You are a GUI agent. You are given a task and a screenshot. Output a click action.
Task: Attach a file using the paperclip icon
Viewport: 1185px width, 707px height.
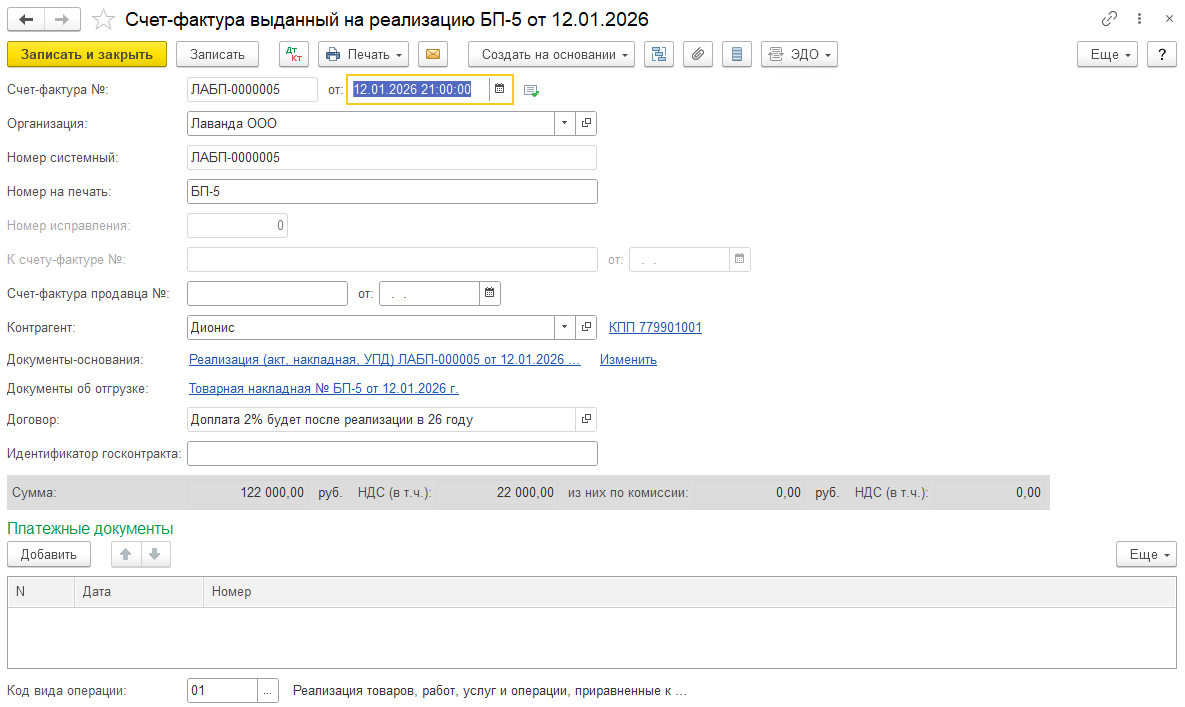click(x=698, y=54)
